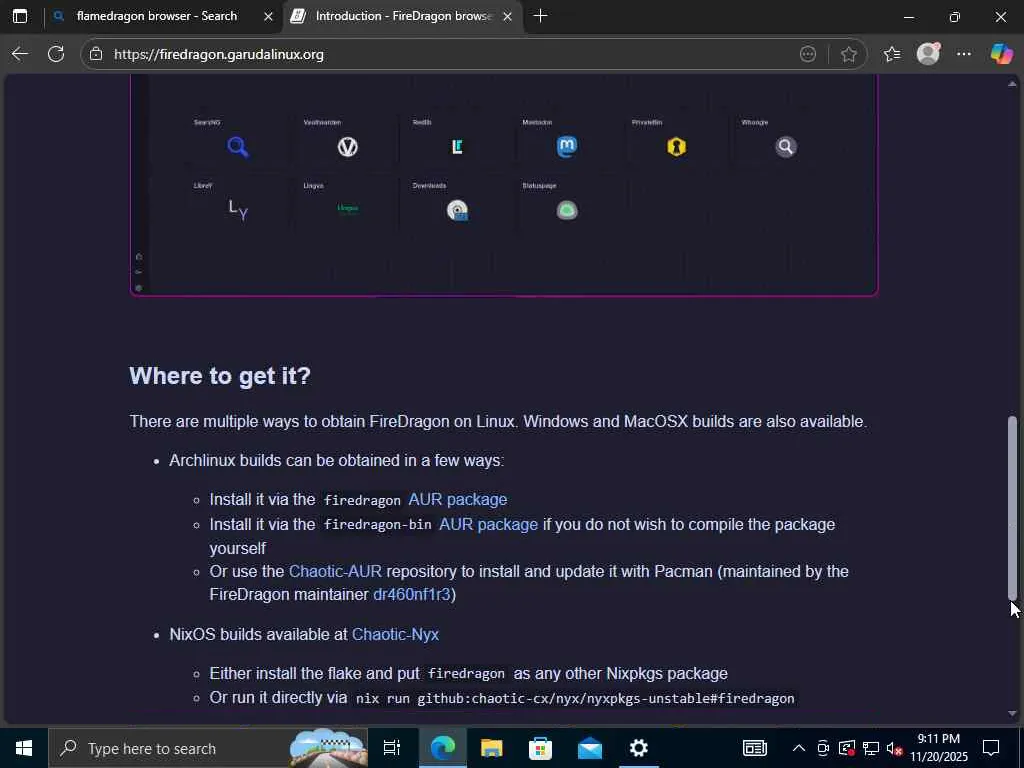Open Settings and more ellipsis menu

point(964,54)
